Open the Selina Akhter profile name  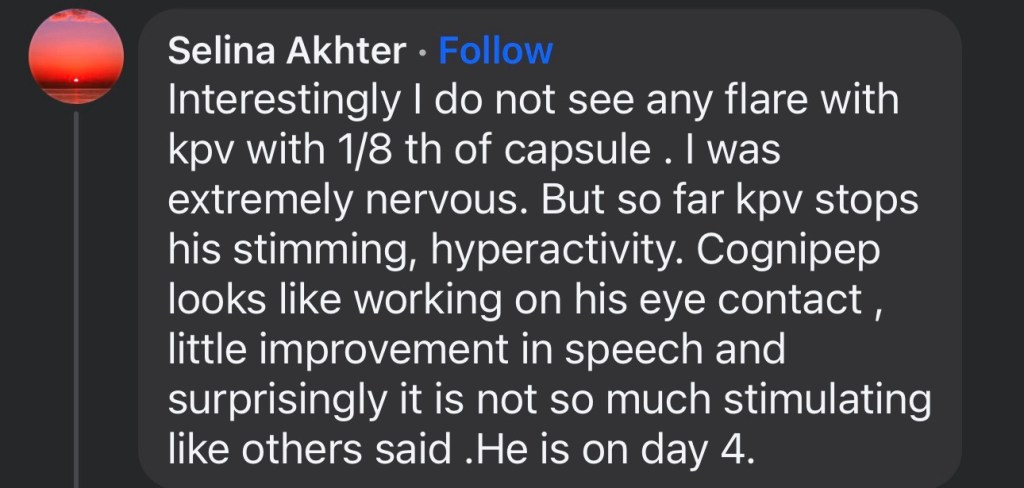[x=291, y=51]
